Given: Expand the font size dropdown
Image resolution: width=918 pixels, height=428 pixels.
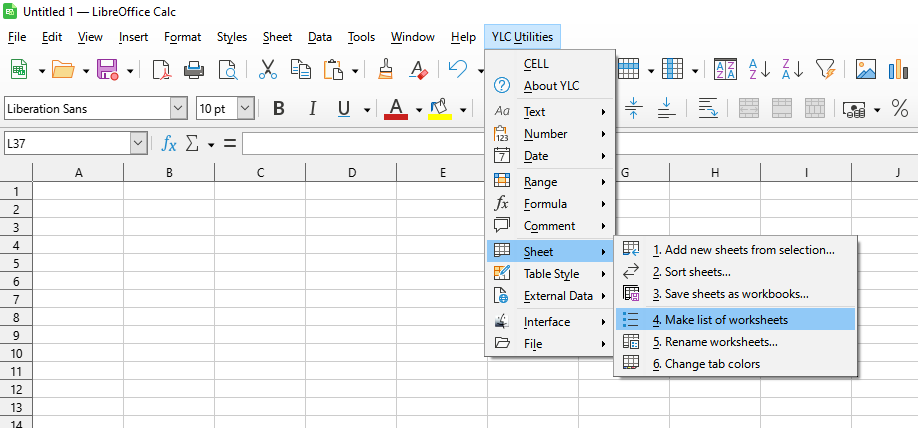Looking at the screenshot, I should [x=245, y=108].
